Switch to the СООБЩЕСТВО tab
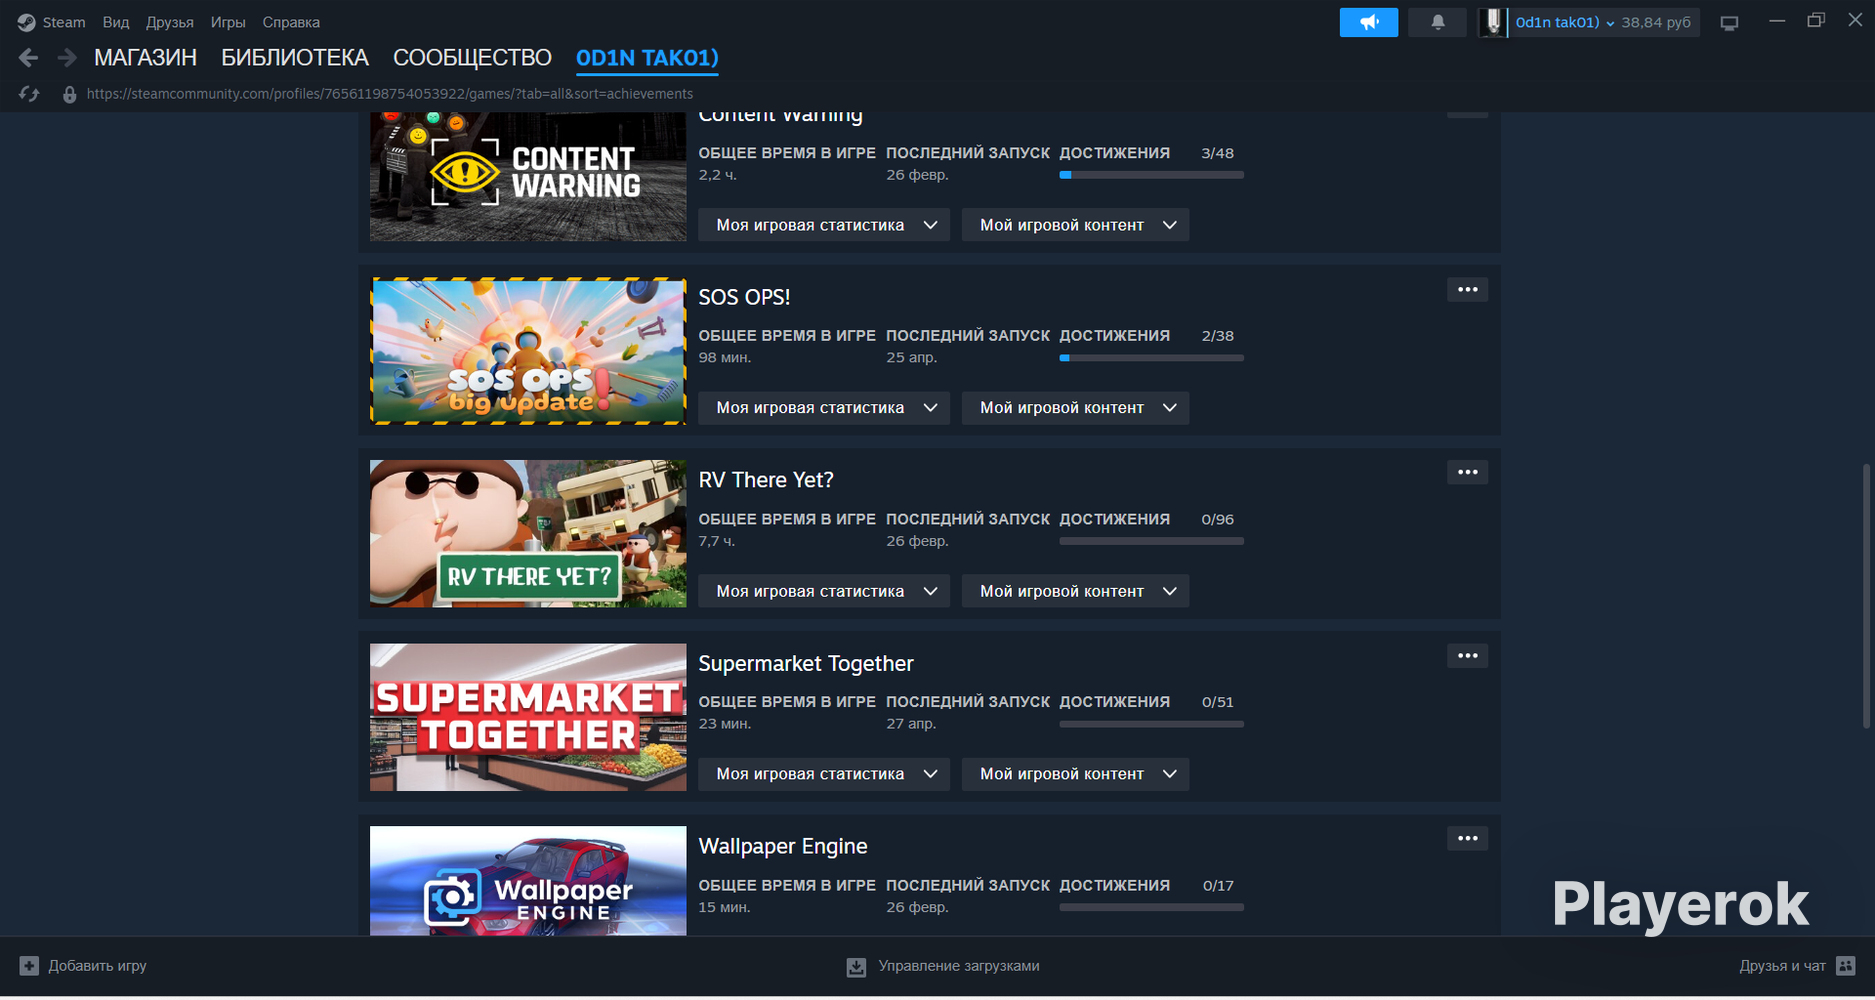This screenshot has height=1000, width=1875. (x=472, y=58)
